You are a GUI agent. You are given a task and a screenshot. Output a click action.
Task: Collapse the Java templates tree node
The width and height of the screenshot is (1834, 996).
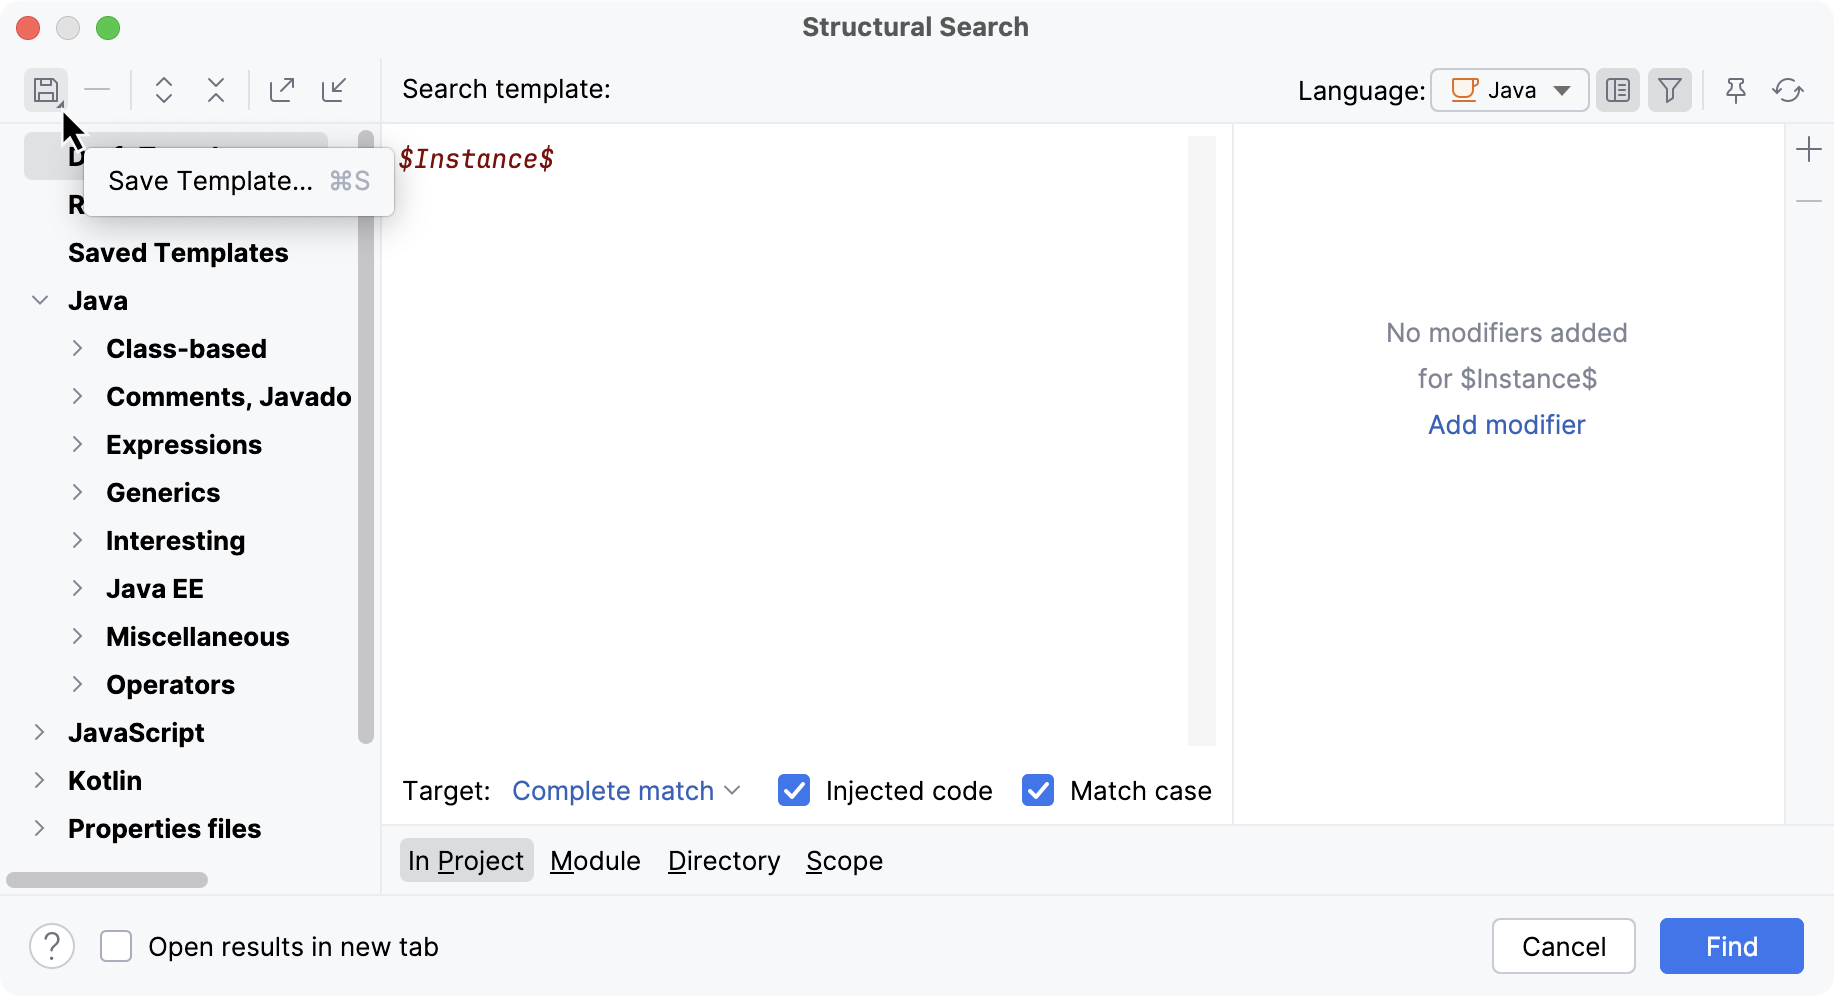(39, 300)
